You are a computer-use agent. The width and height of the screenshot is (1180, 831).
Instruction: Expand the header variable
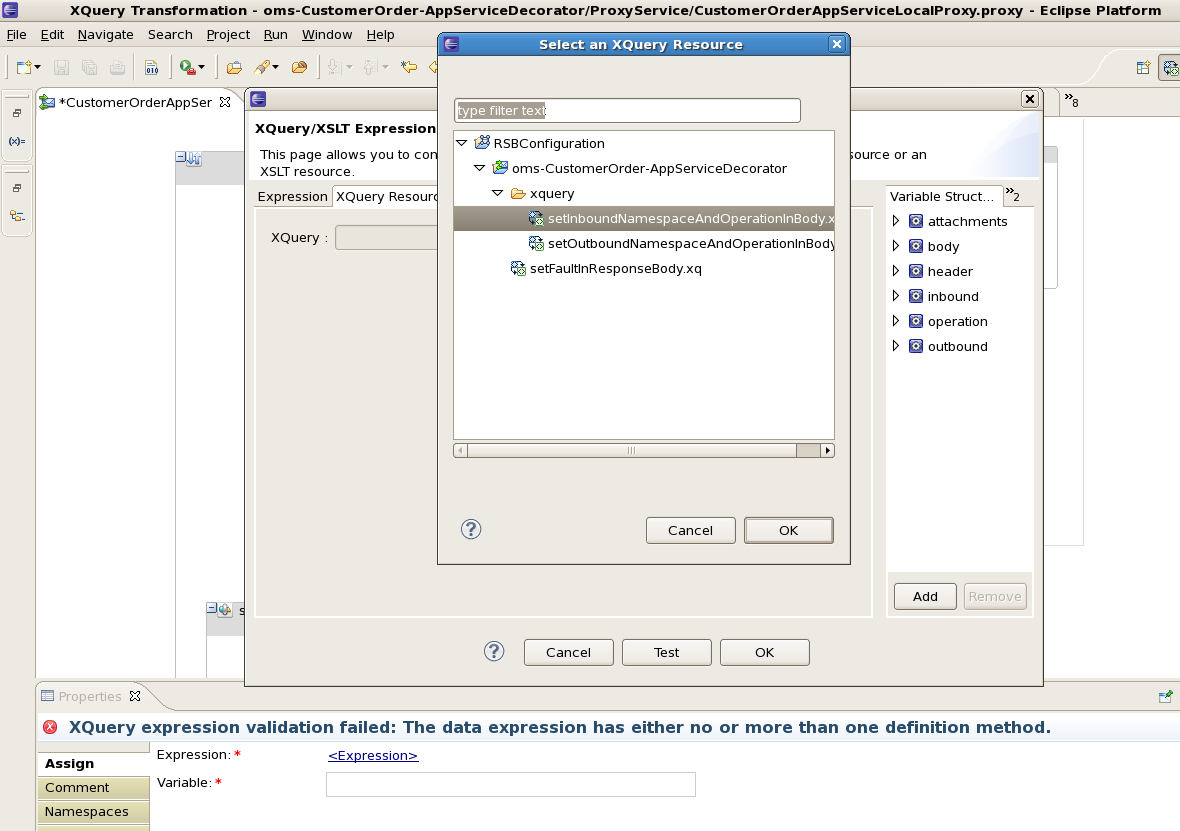click(896, 270)
